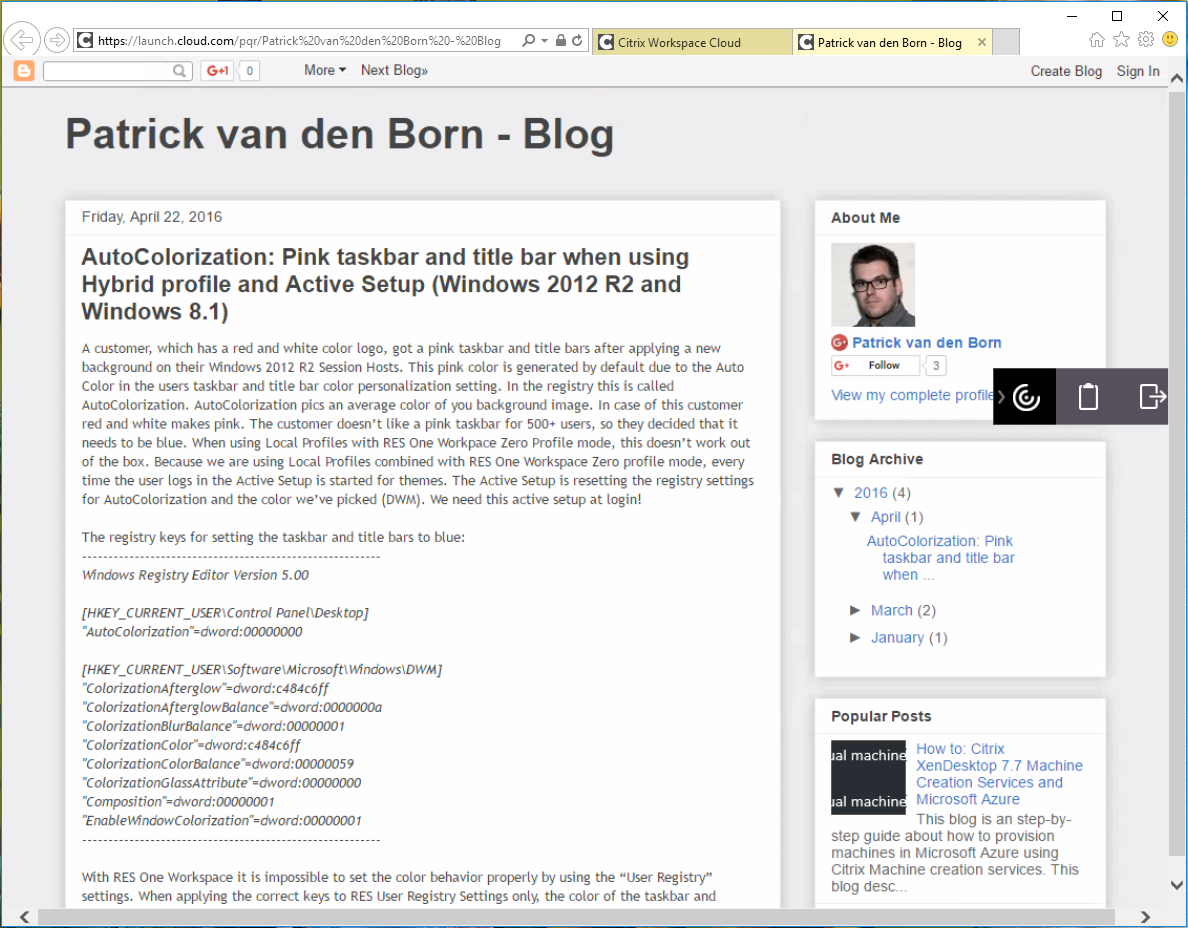Screen dimensions: 1188x928
Task: Show security info via the lock icon
Action: point(561,41)
